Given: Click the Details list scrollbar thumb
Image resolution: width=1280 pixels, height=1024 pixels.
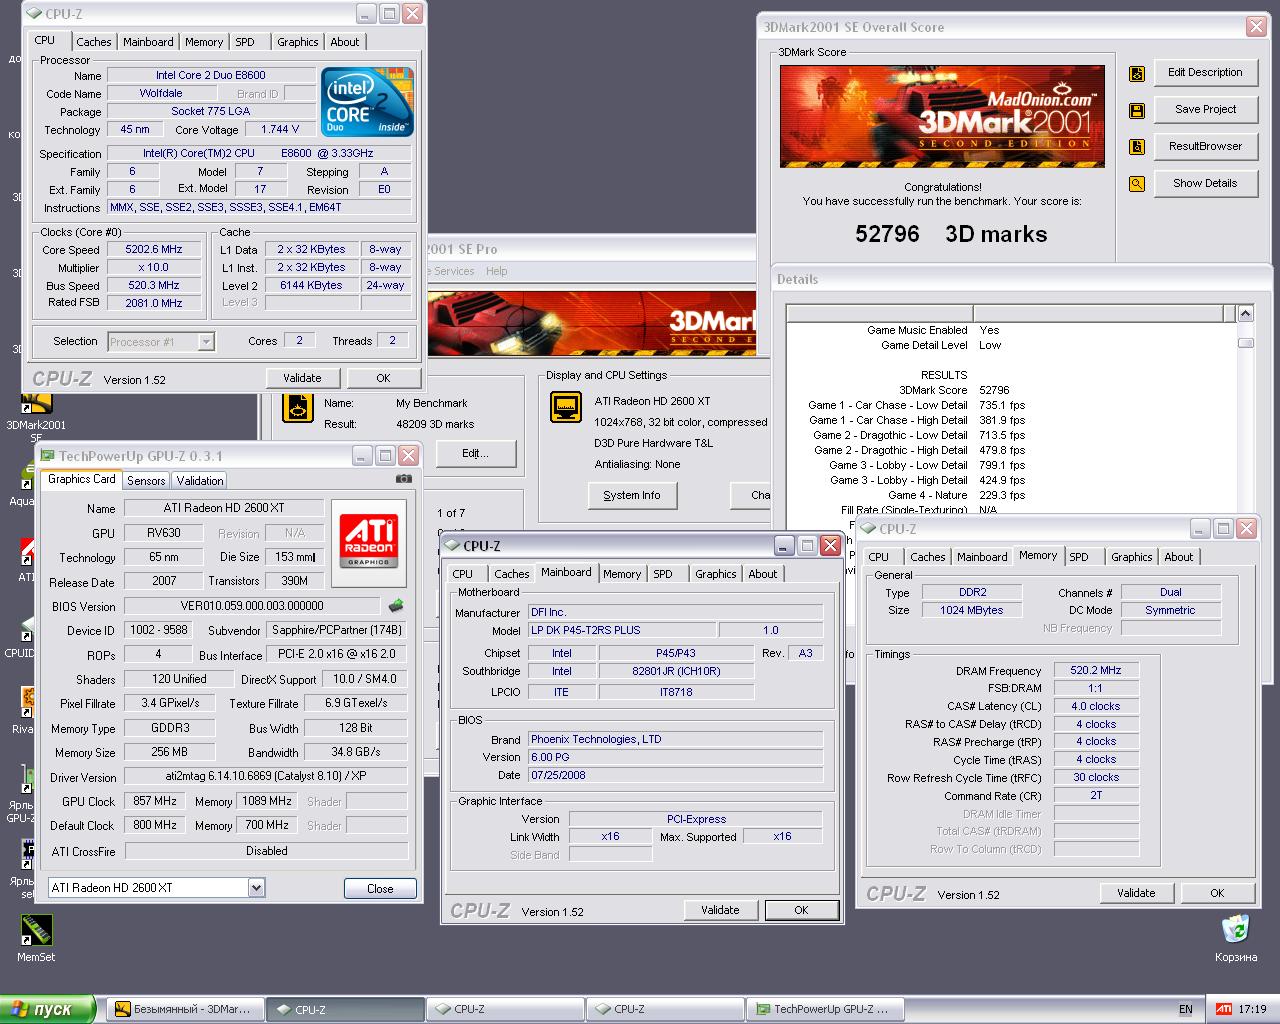Looking at the screenshot, I should pyautogui.click(x=1245, y=342).
